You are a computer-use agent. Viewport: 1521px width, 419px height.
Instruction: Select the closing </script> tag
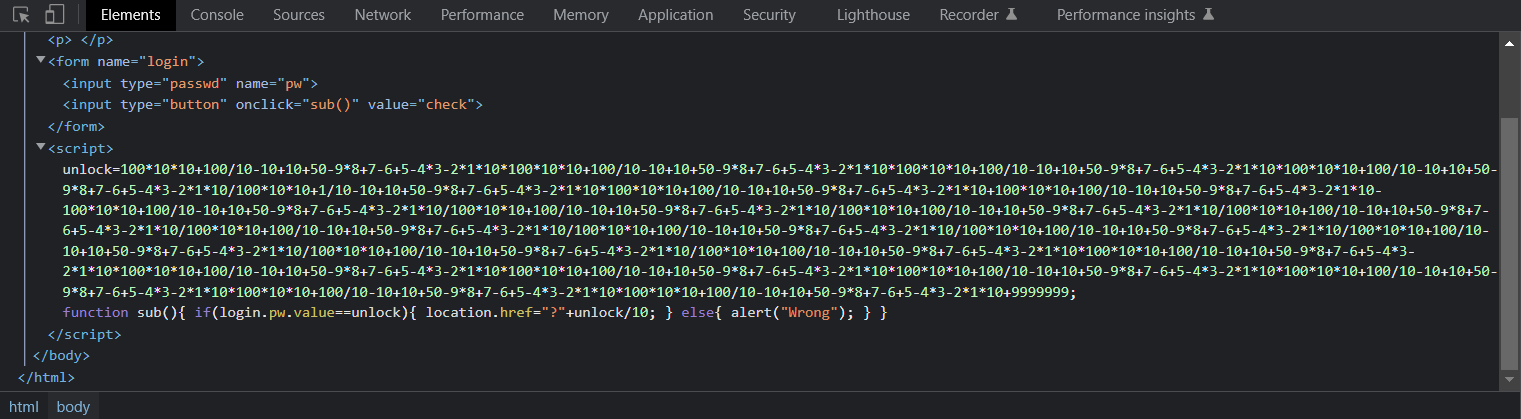coord(84,335)
